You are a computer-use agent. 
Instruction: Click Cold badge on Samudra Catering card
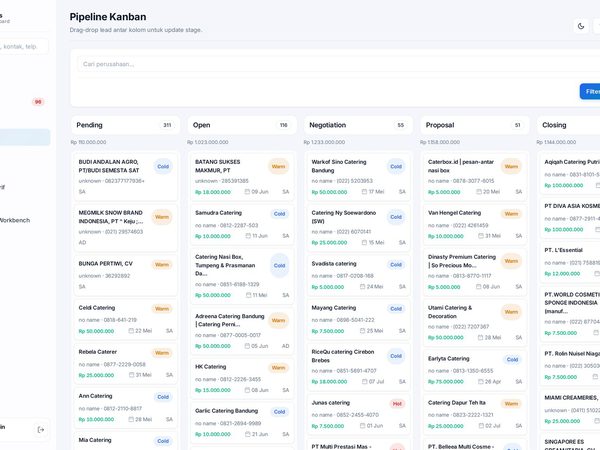(x=279, y=214)
